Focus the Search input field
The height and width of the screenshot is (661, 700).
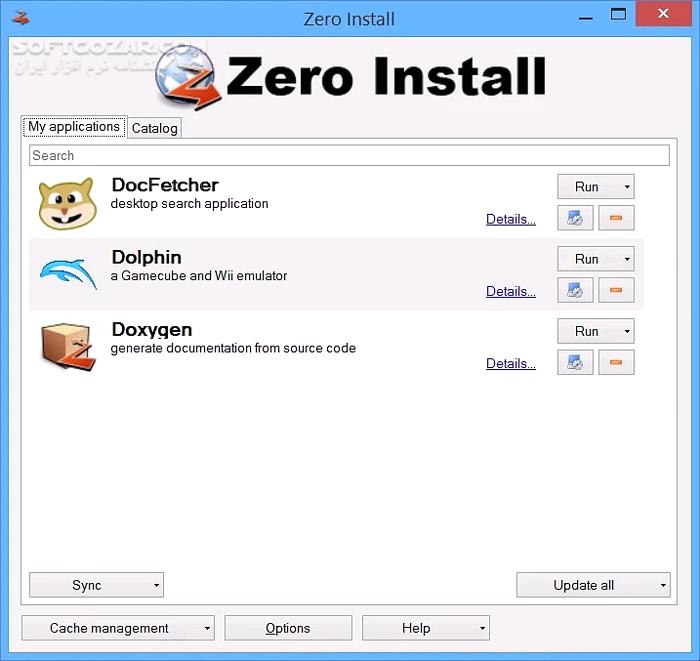coord(349,155)
